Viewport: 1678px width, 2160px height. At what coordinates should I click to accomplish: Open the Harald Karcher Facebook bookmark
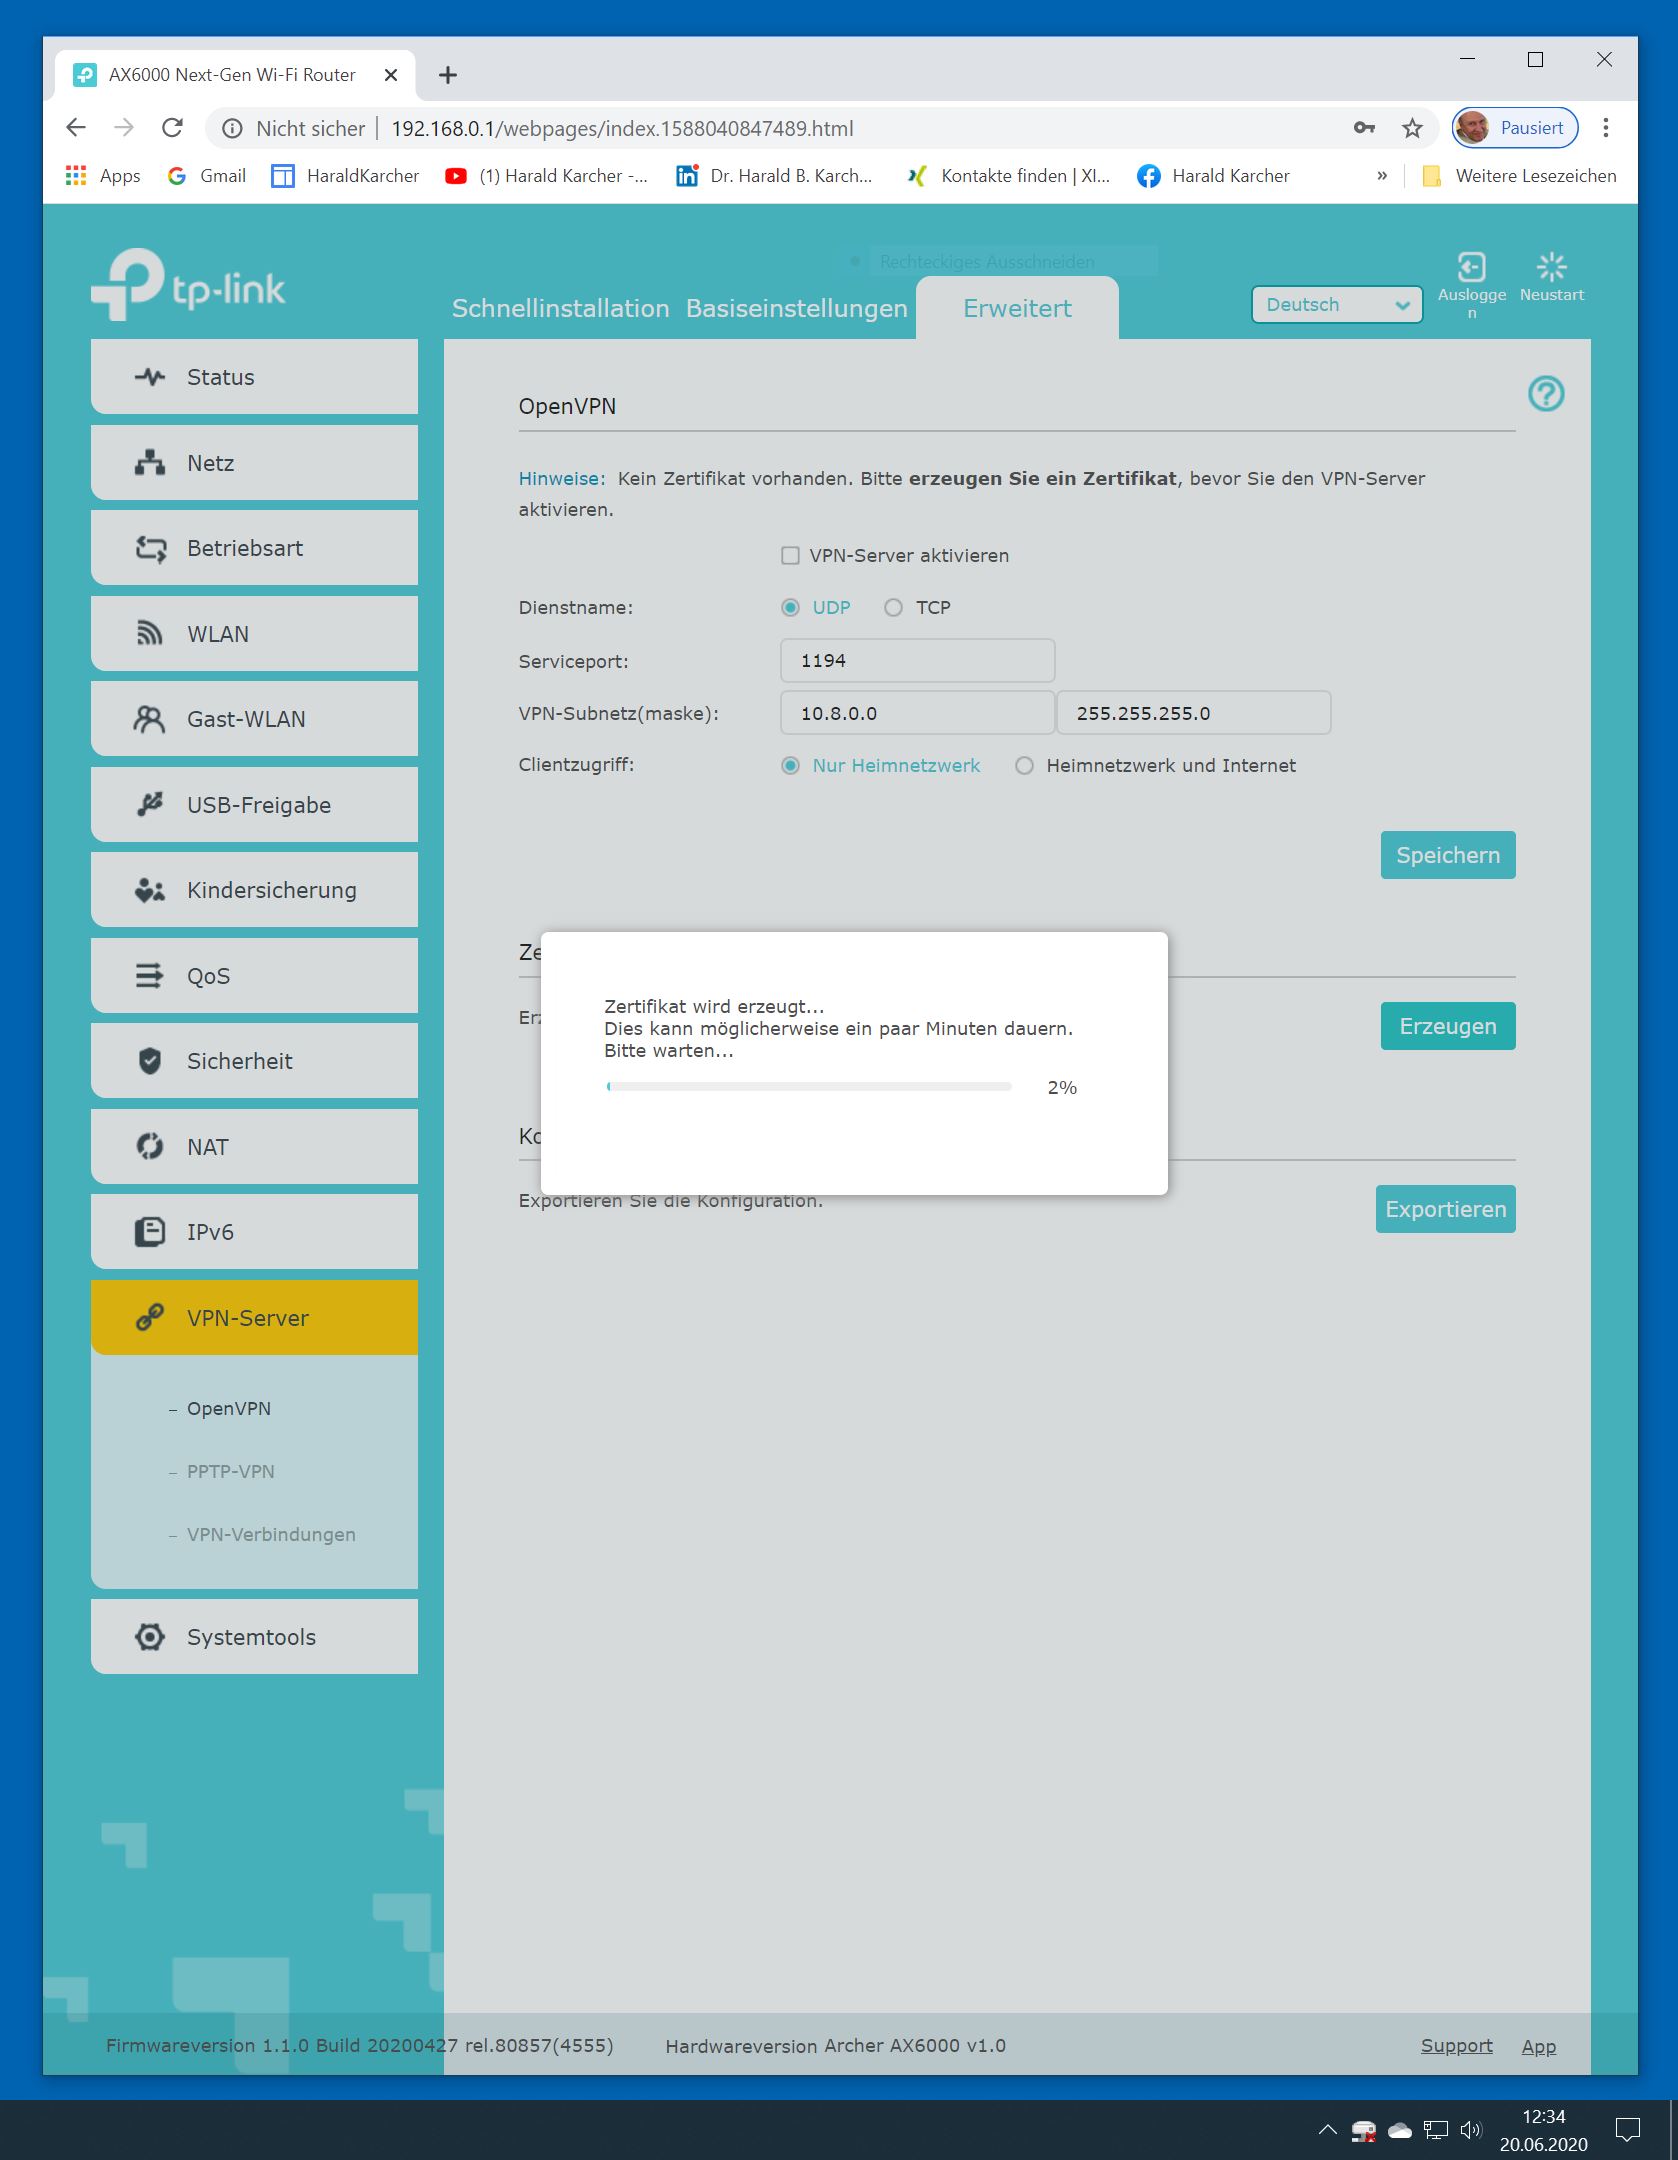(x=1214, y=176)
